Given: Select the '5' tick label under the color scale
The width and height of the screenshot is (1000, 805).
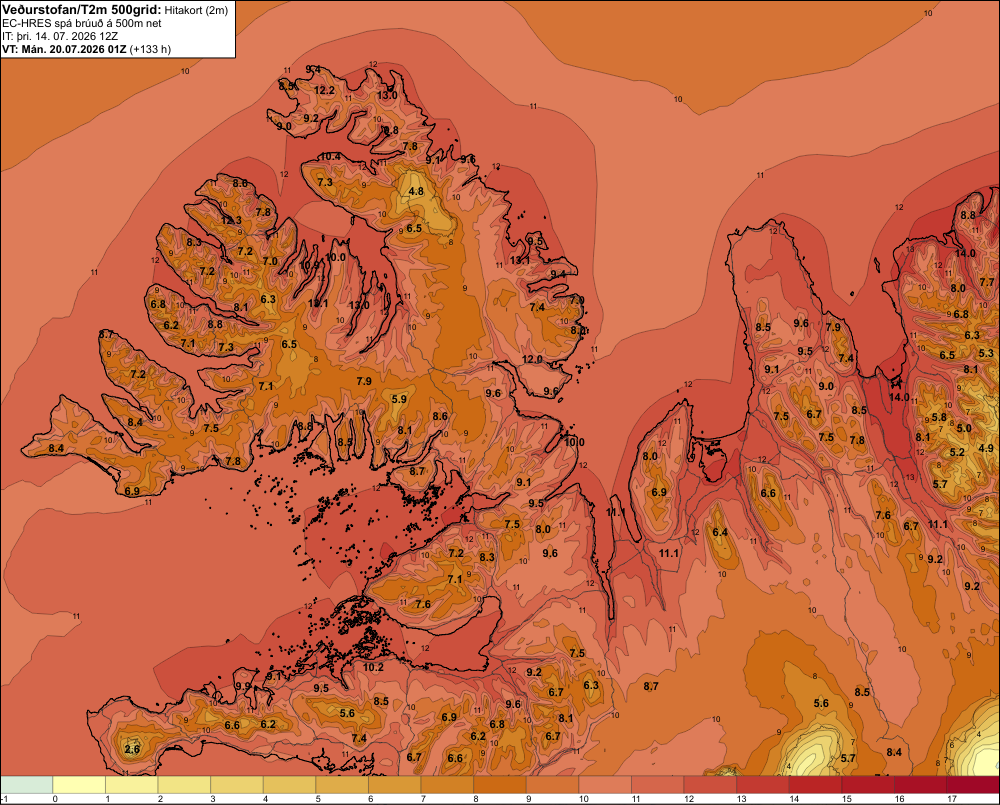Looking at the screenshot, I should [318, 799].
